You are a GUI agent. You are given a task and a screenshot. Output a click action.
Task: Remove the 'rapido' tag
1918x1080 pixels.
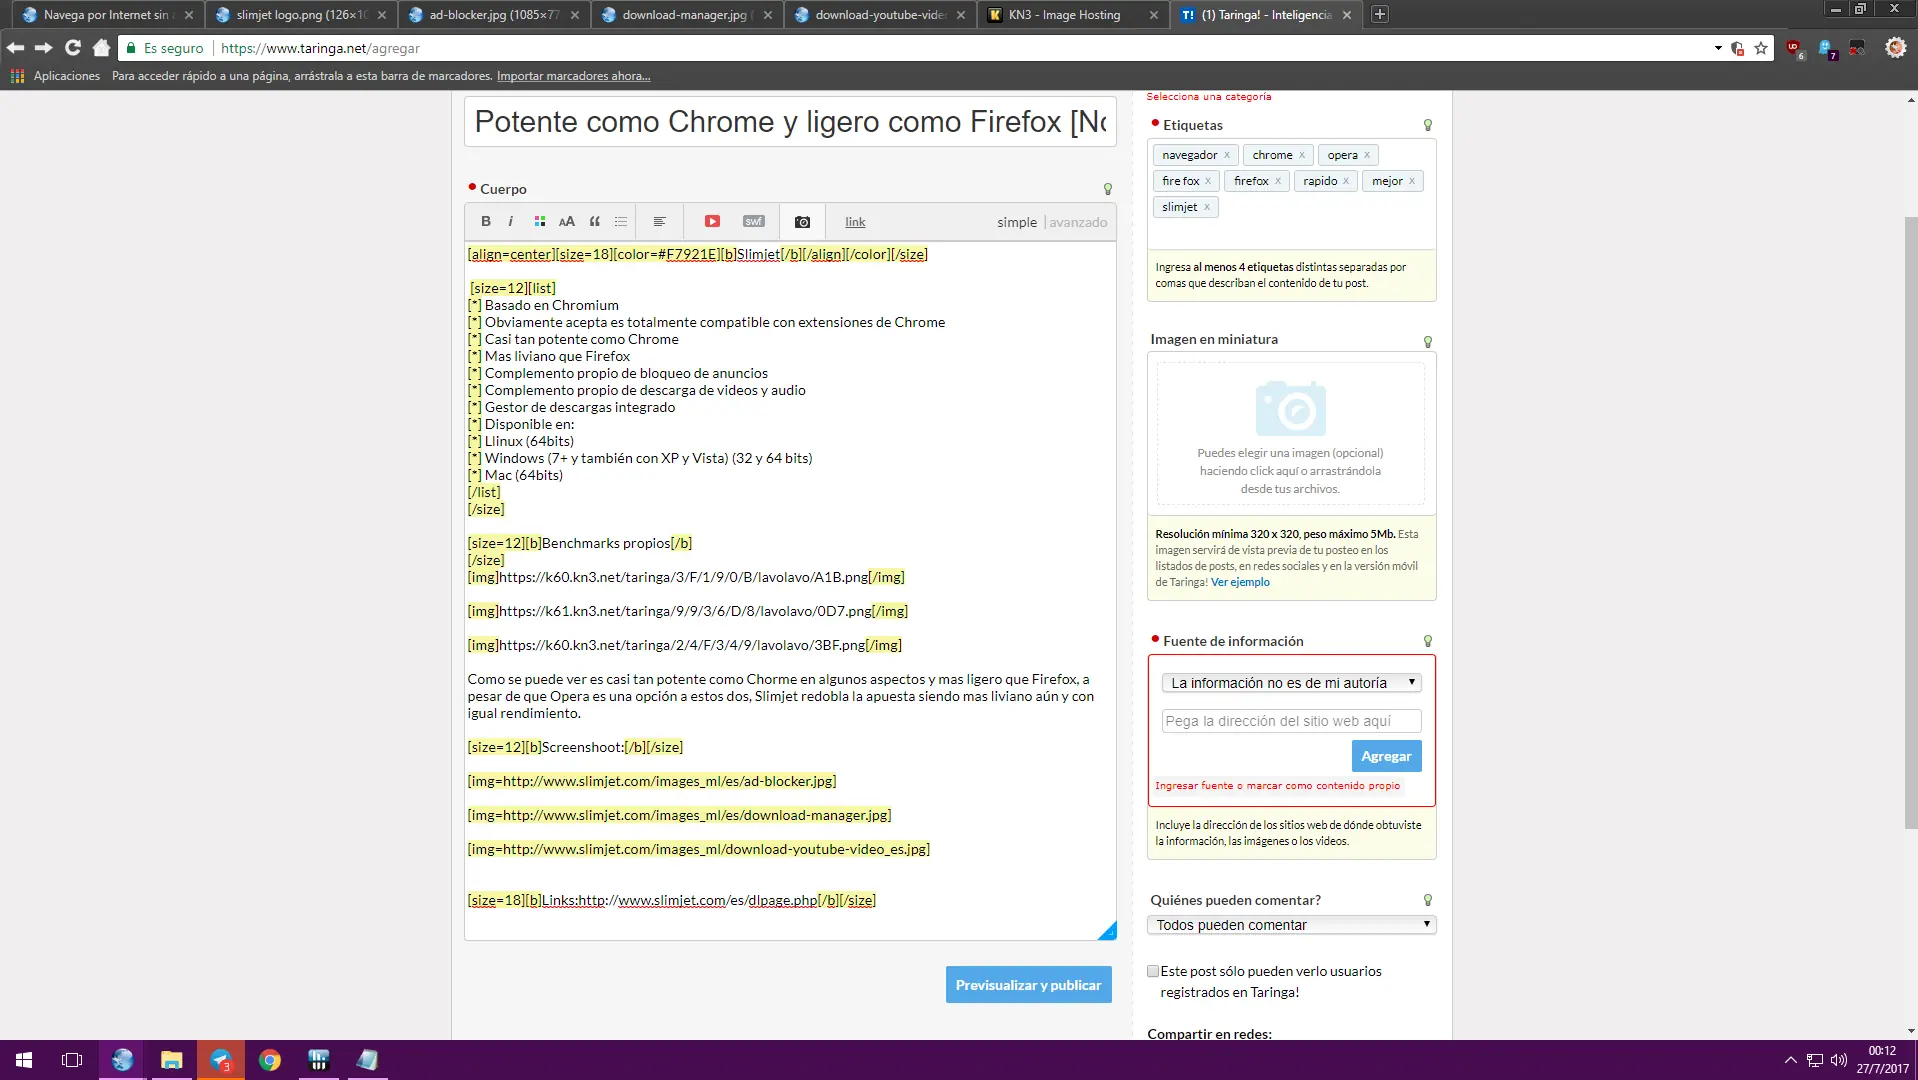point(1346,181)
